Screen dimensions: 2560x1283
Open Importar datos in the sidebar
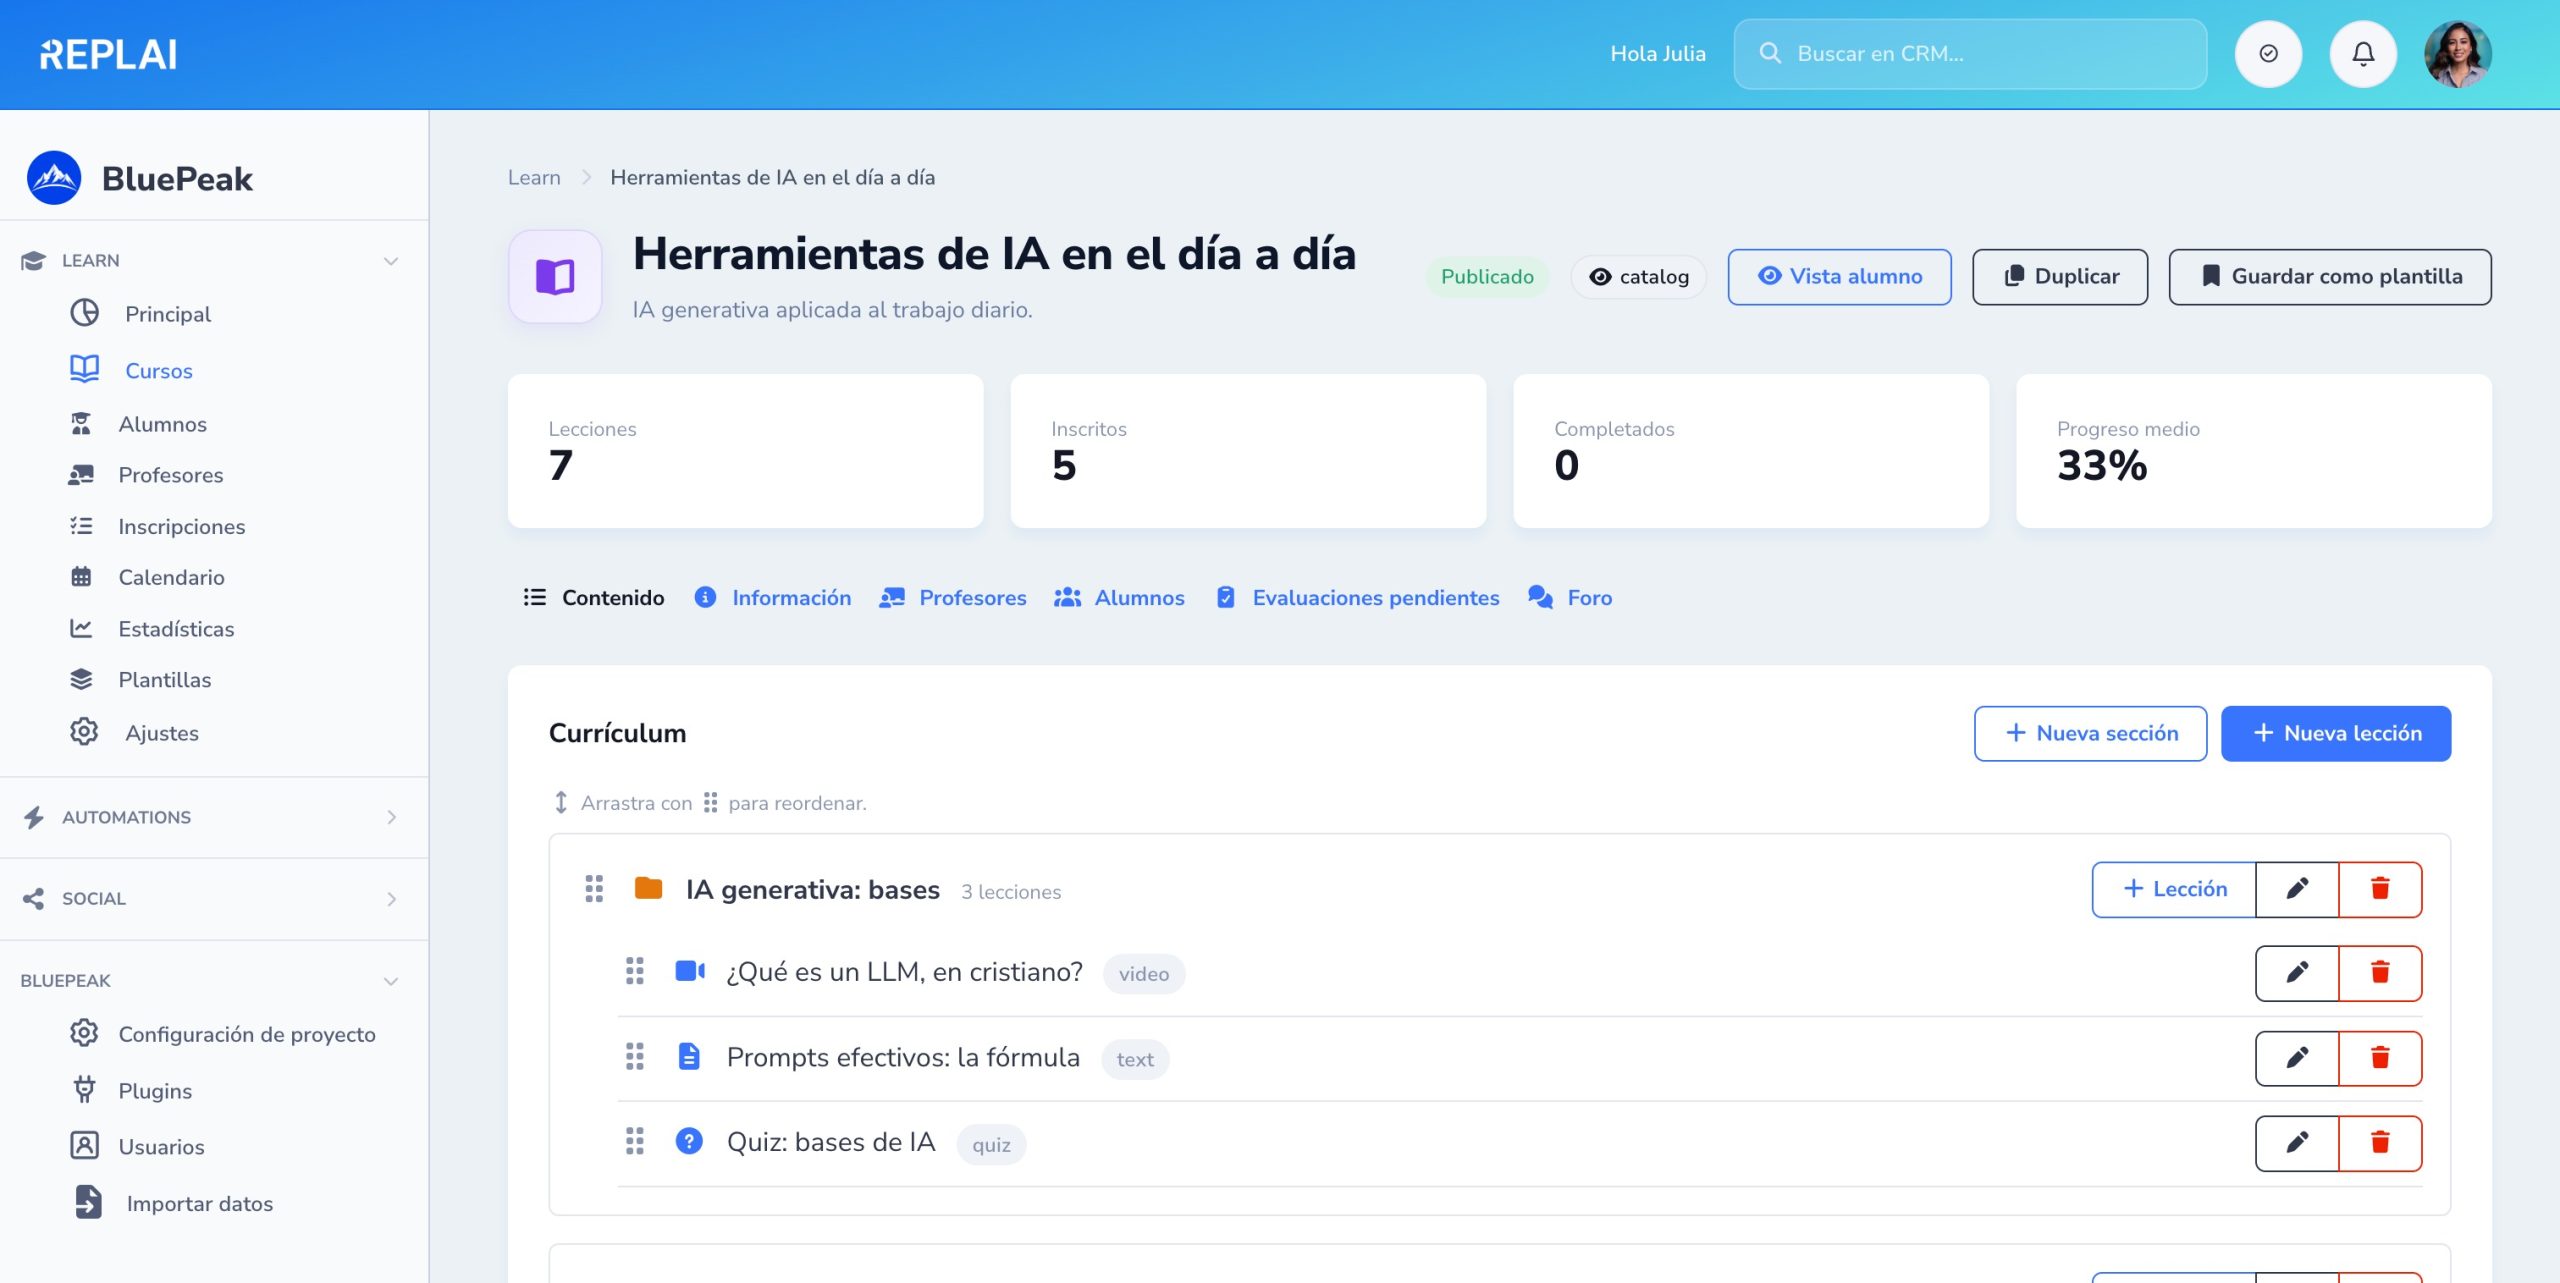pyautogui.click(x=172, y=1203)
